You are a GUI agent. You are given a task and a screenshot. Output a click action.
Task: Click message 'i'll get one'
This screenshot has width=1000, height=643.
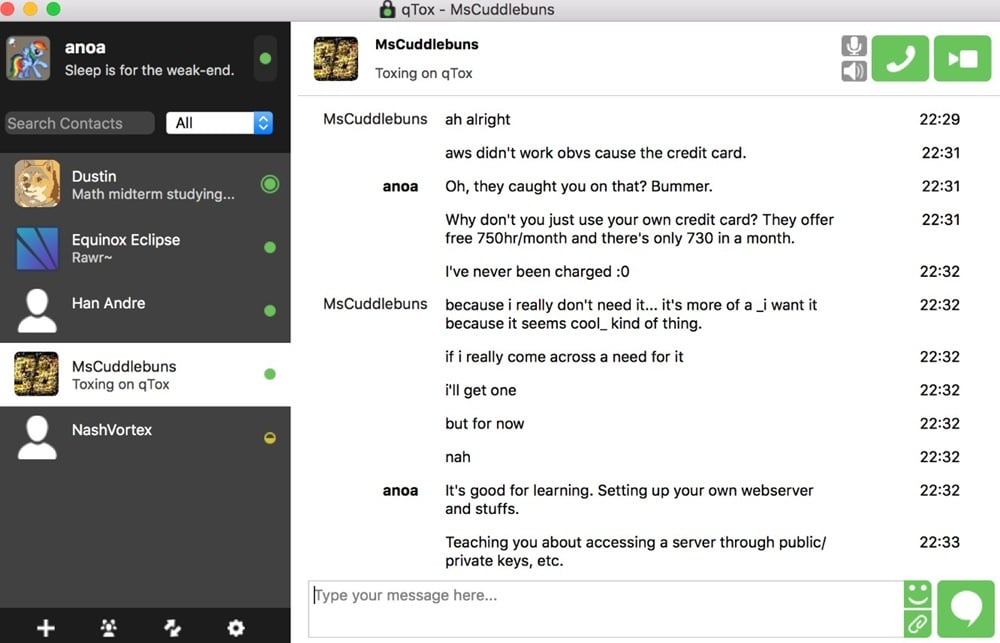[x=480, y=390]
